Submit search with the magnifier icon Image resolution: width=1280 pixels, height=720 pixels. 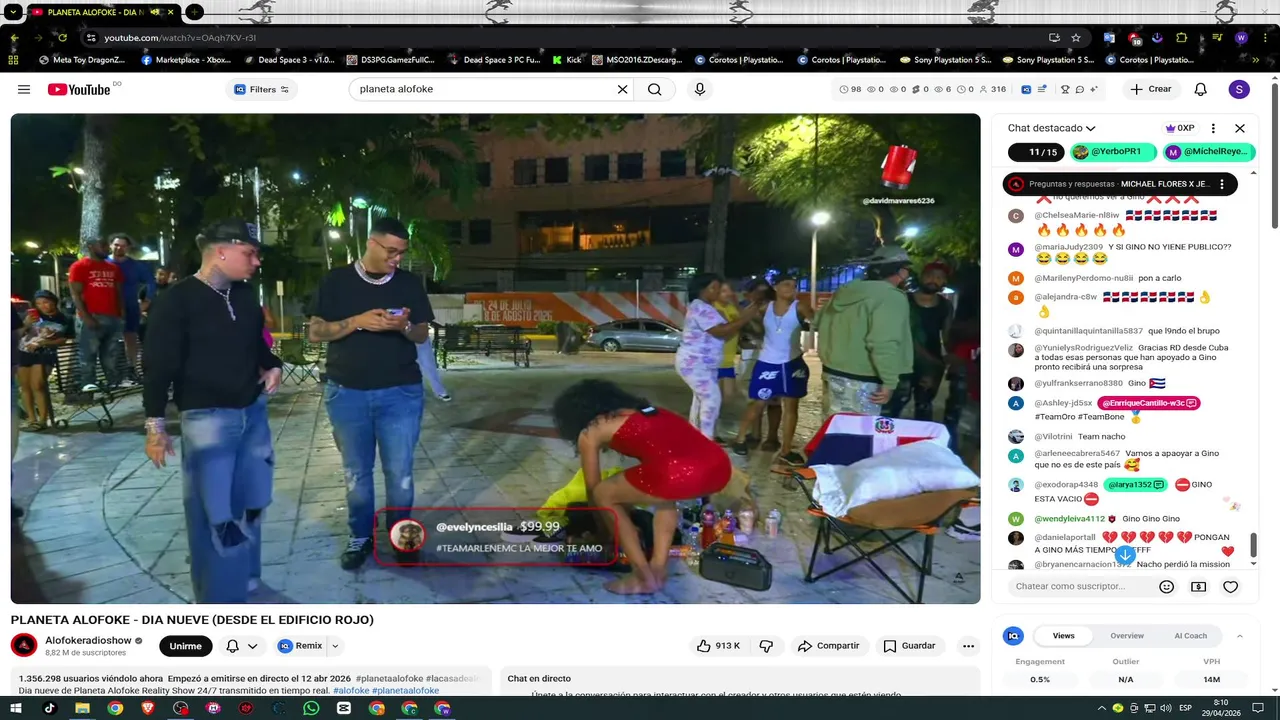pyautogui.click(x=654, y=89)
